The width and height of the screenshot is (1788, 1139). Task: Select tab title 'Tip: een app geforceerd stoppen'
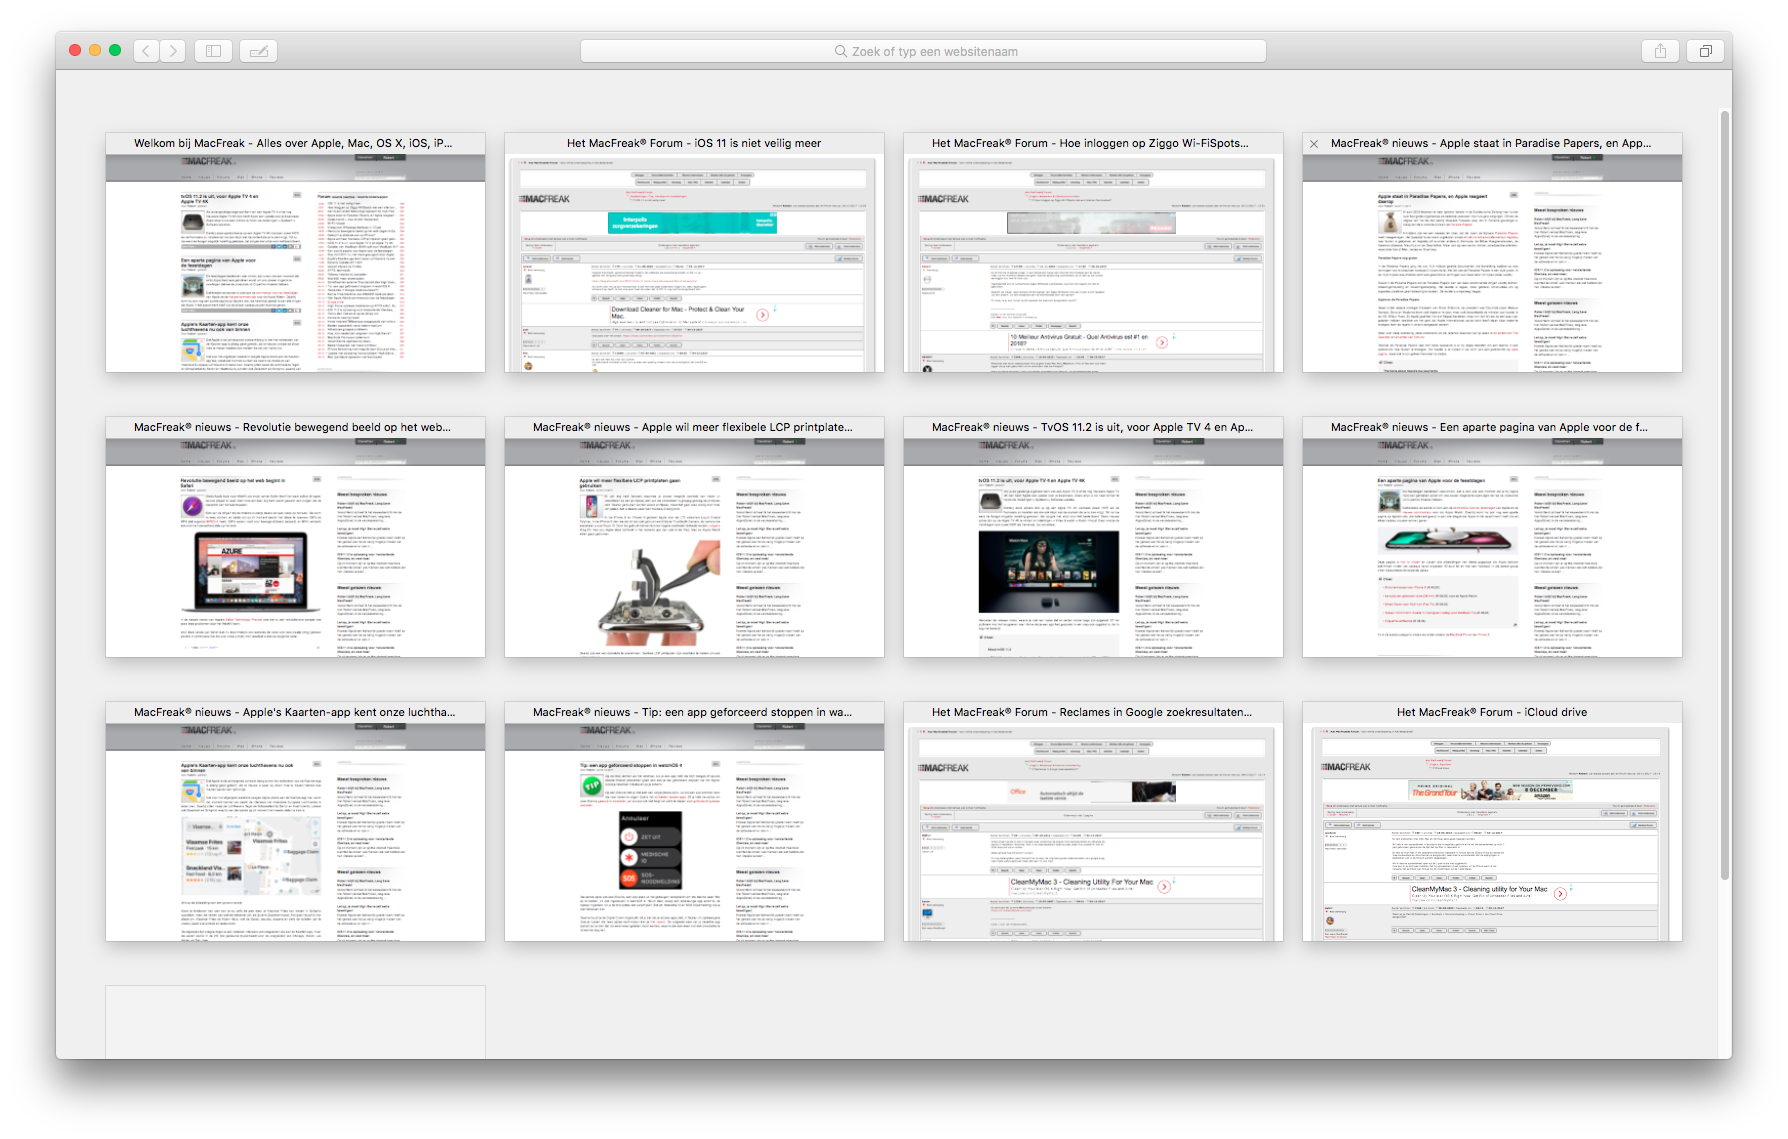692,712
